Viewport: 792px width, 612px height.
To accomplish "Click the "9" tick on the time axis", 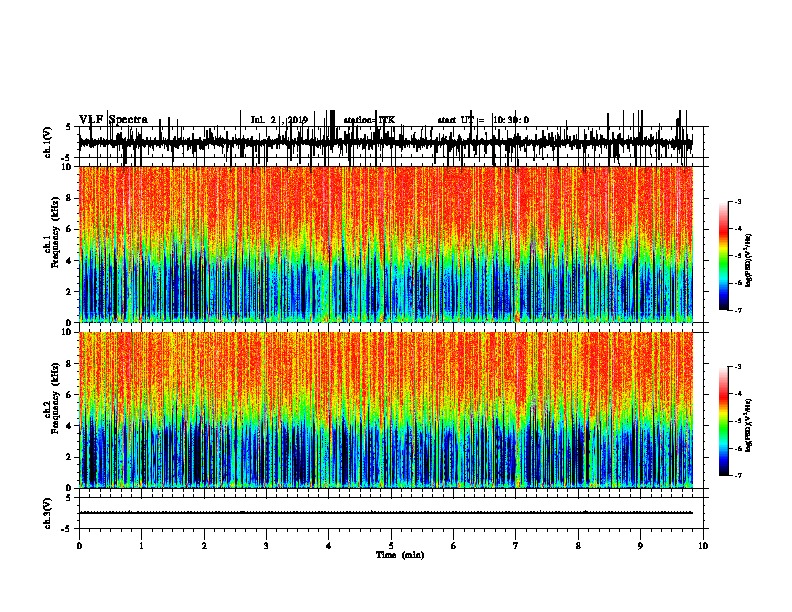I will [640, 546].
